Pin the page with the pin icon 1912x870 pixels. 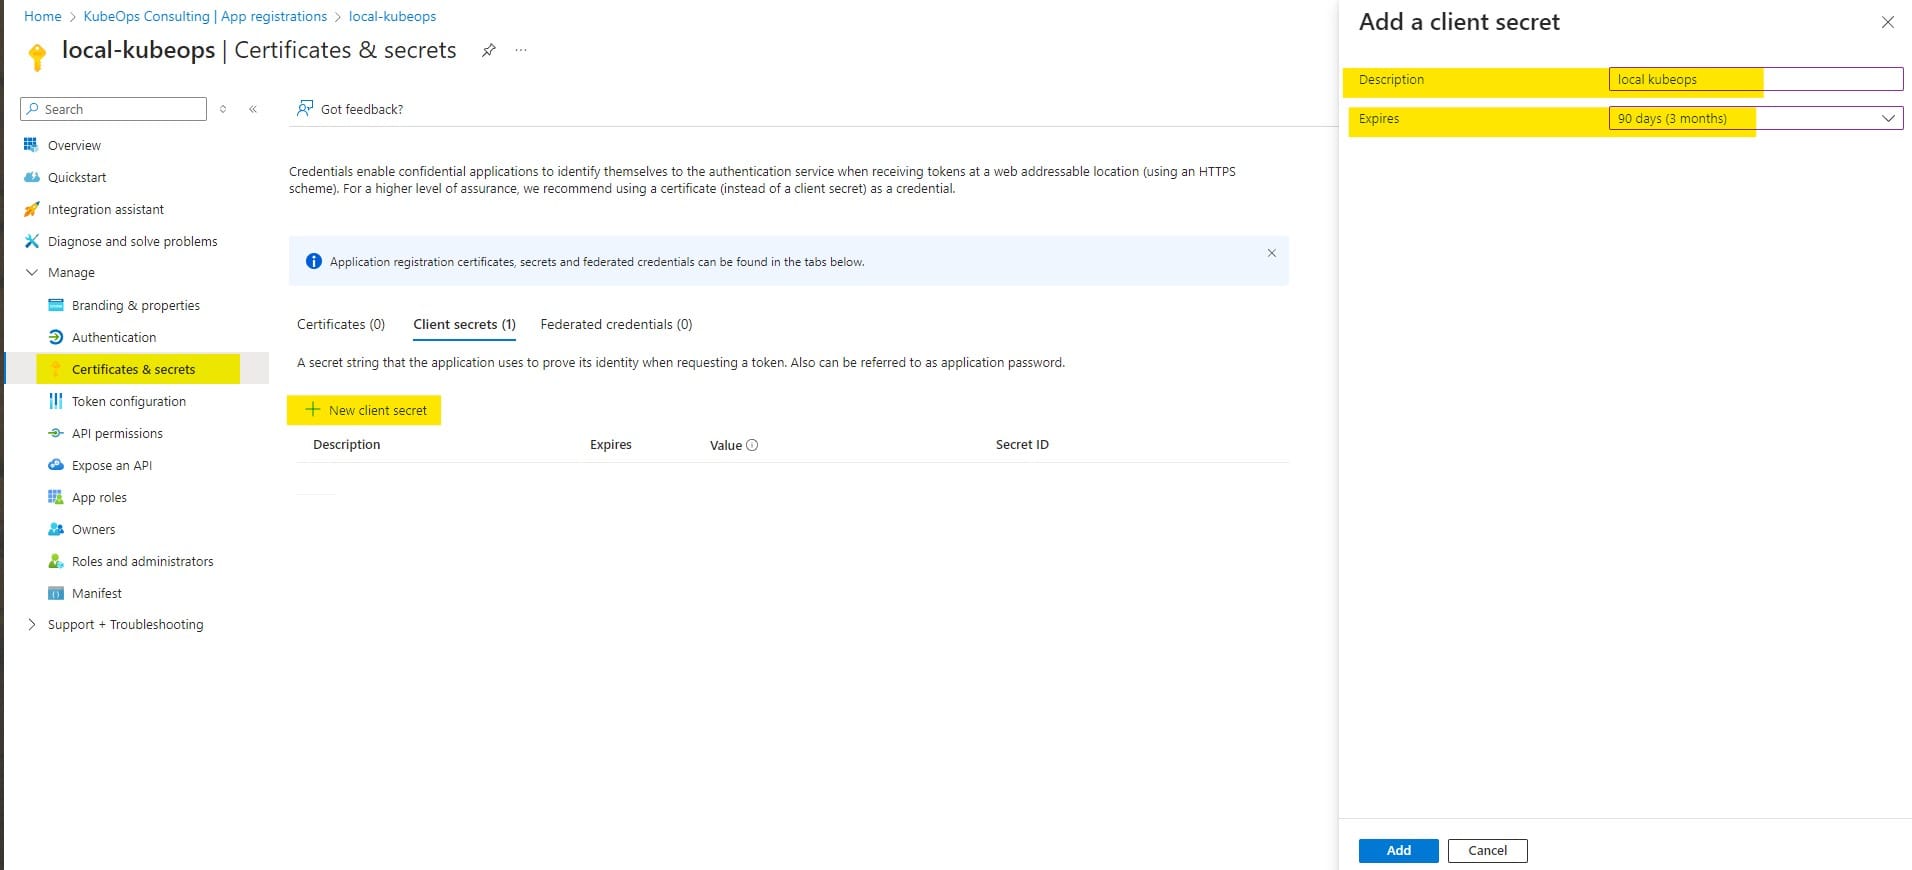(488, 50)
